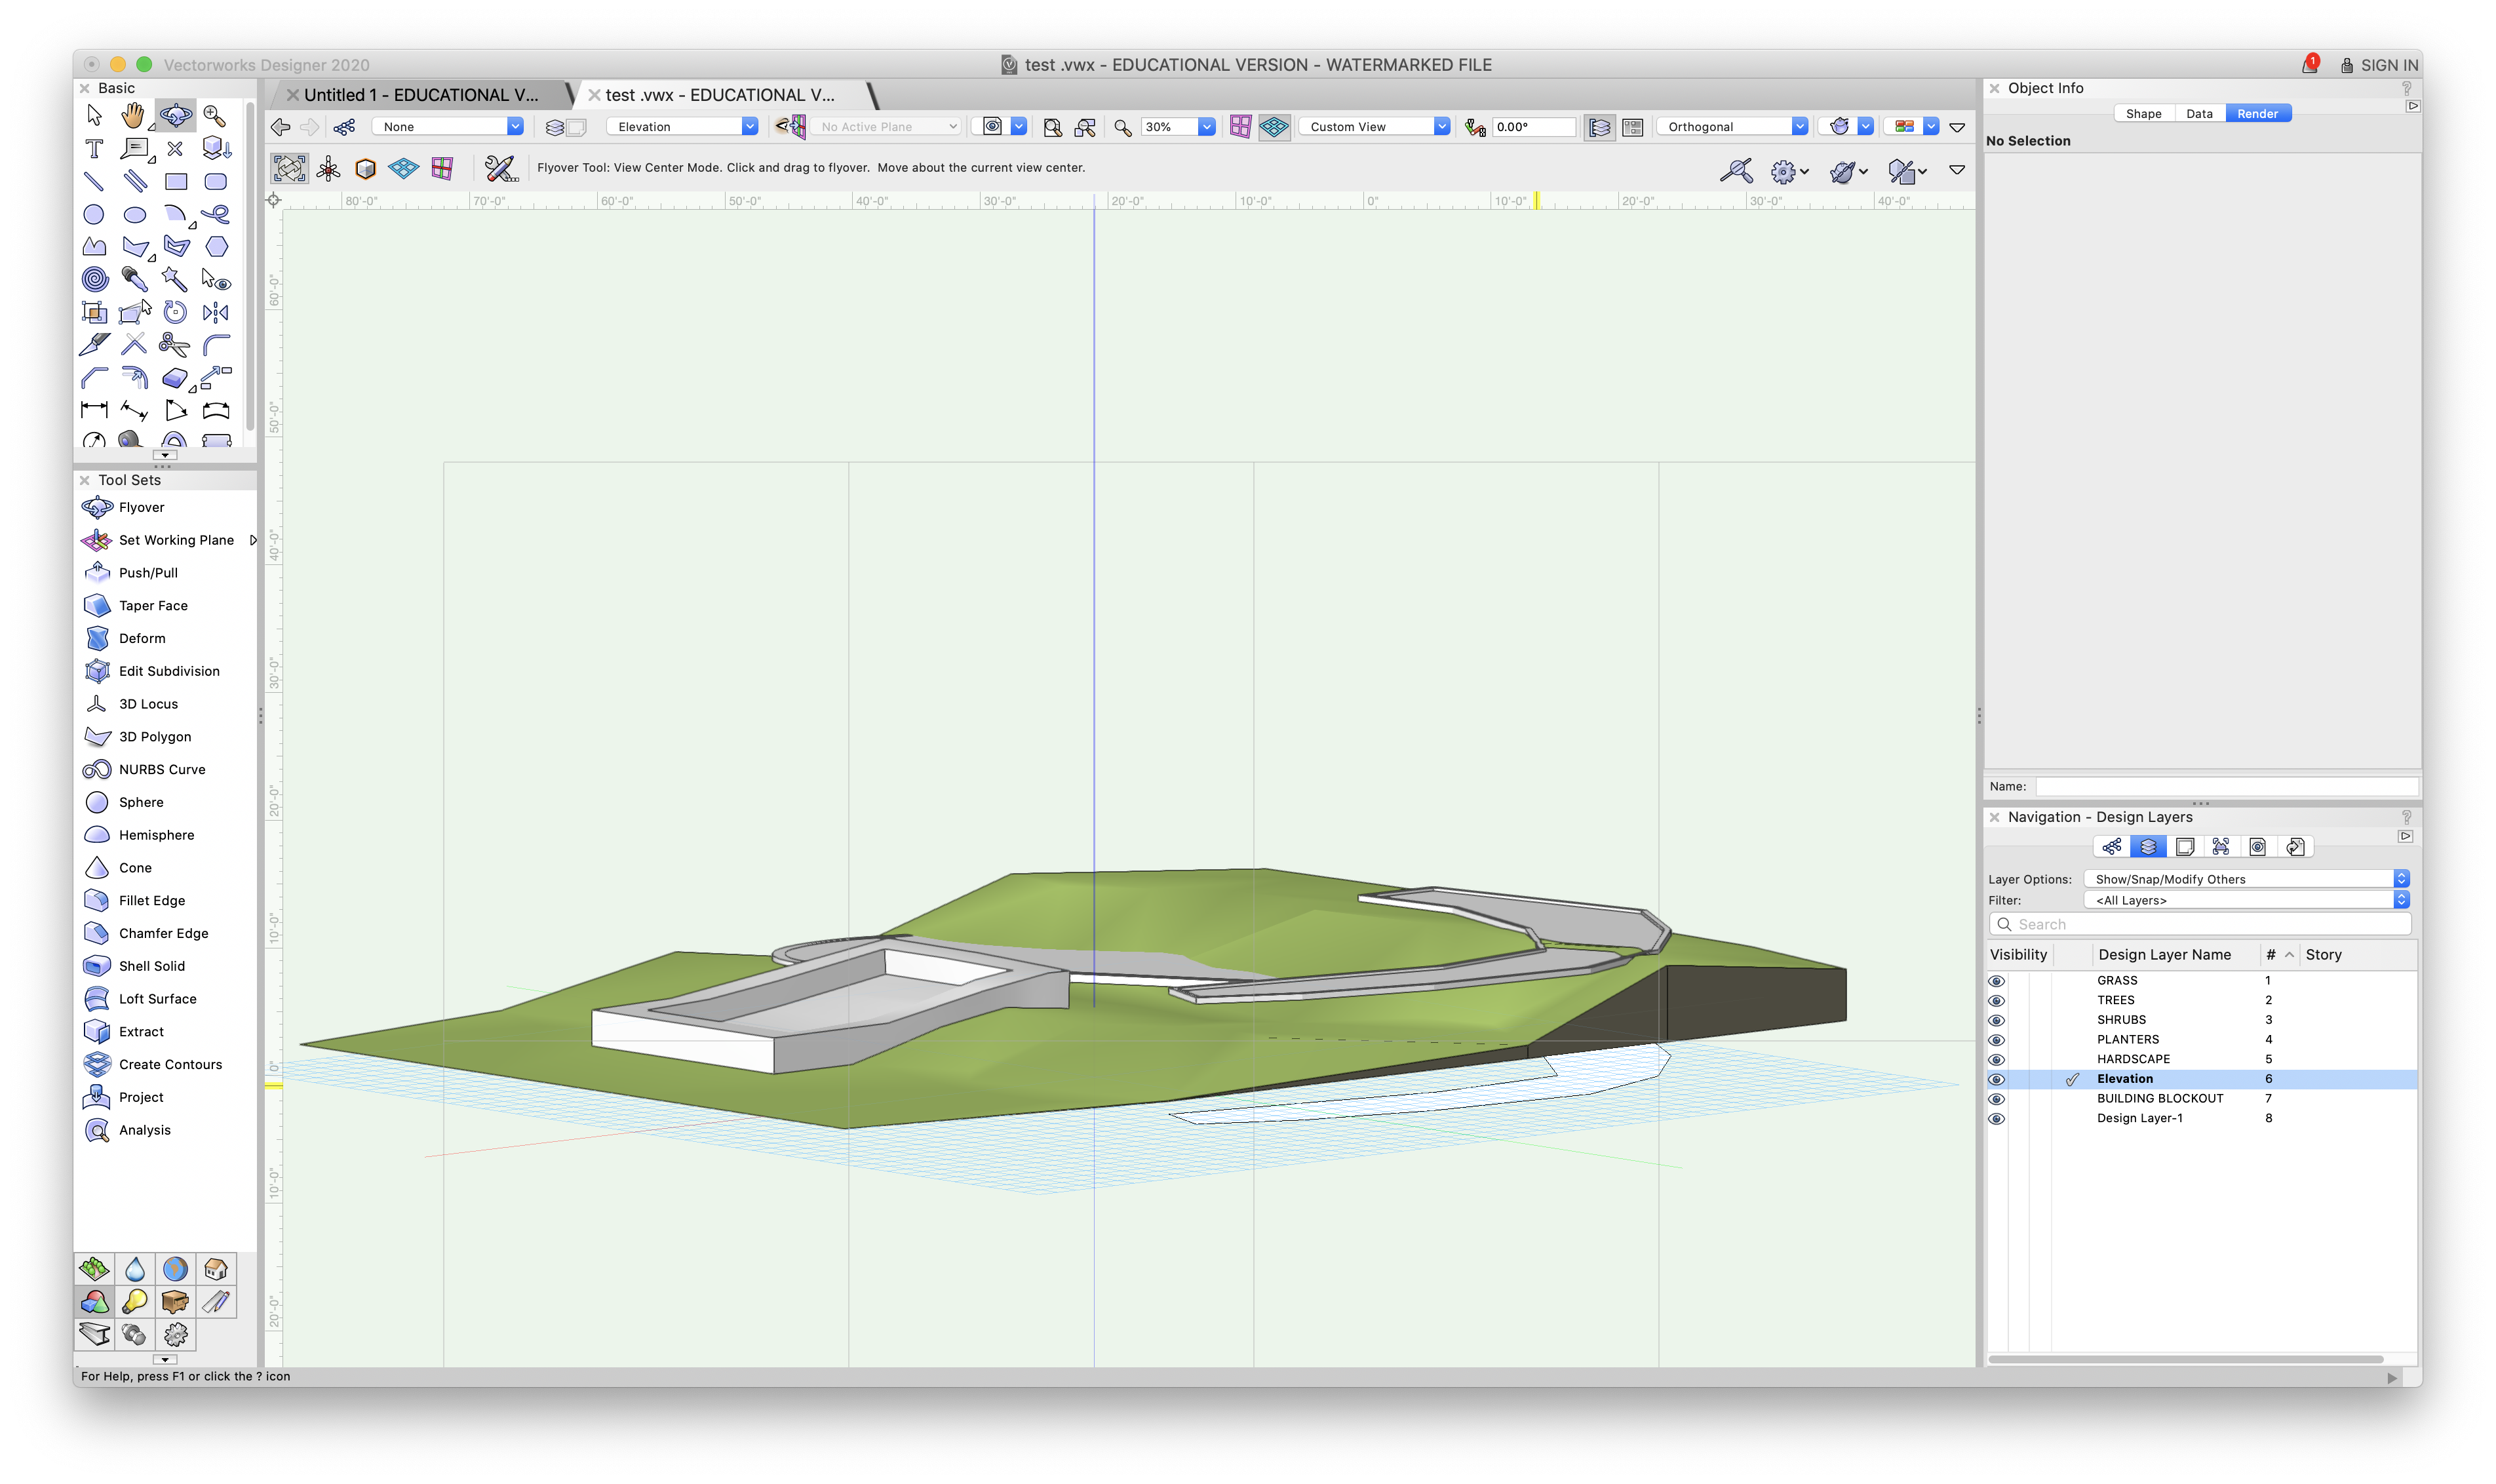Screen dimensions: 2496x1484
Task: Click the layer search field
Action: 2199,924
